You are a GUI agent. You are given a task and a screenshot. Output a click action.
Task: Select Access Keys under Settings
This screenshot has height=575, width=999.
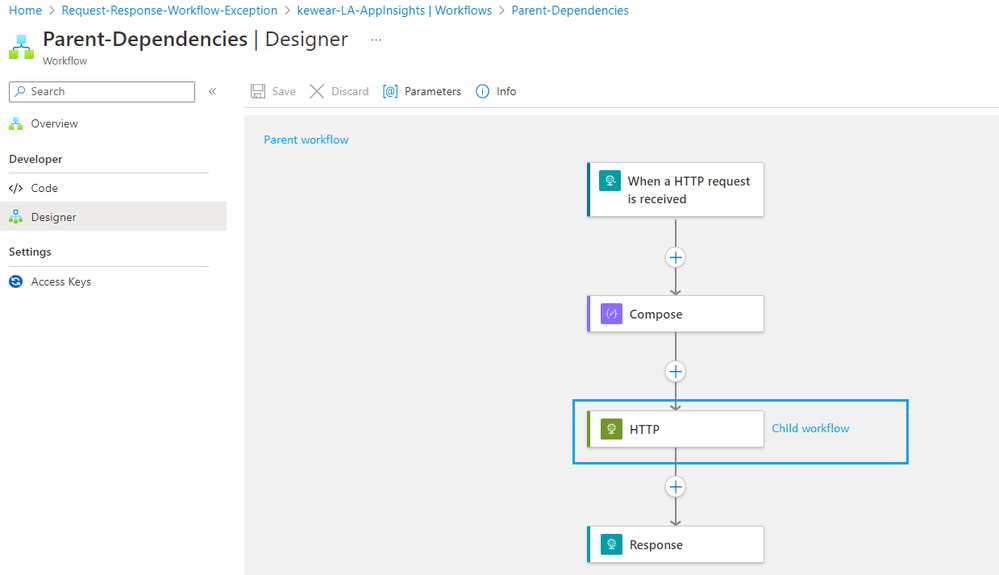point(60,282)
